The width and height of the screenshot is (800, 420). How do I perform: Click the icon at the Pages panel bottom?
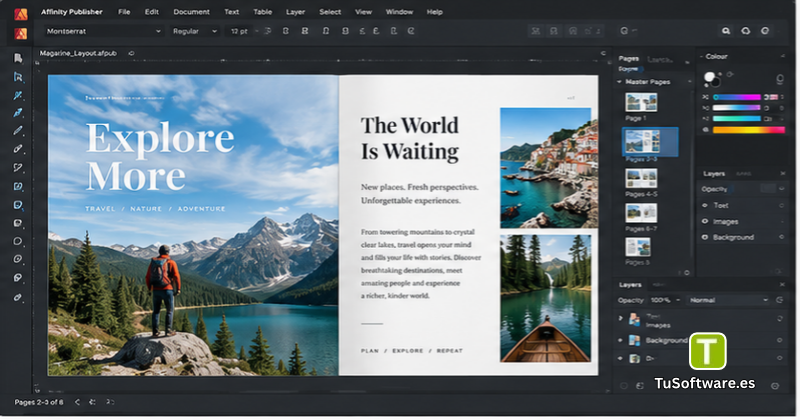click(x=687, y=273)
